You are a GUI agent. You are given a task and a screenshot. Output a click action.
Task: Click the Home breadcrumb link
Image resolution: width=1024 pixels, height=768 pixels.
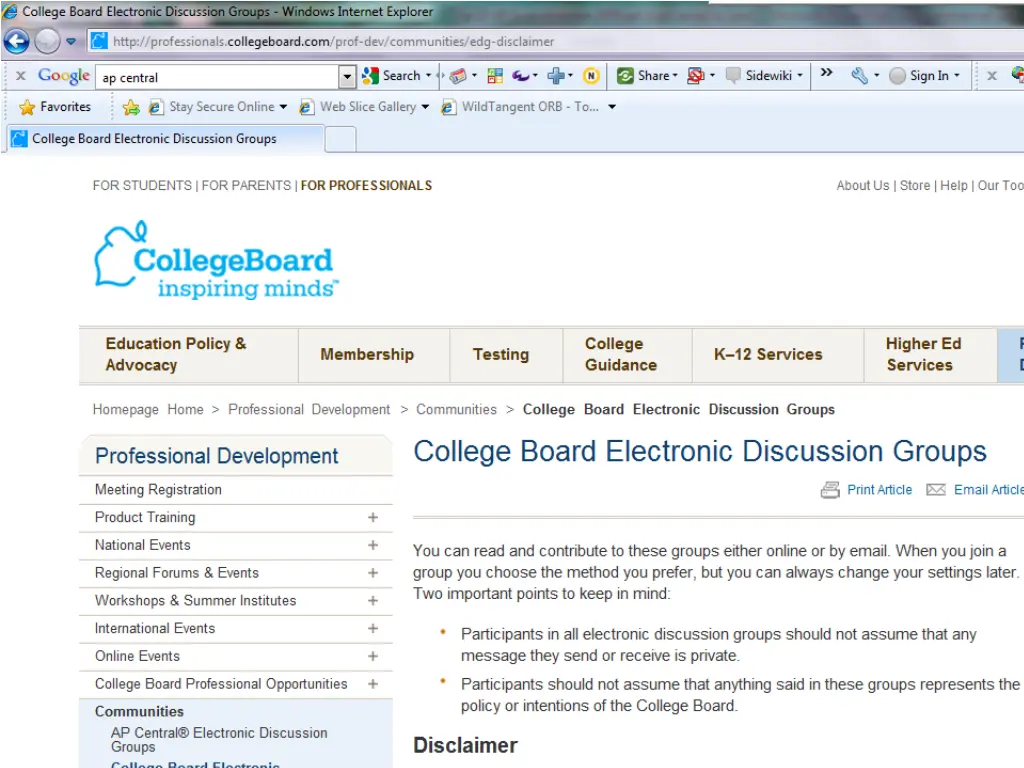pos(185,409)
